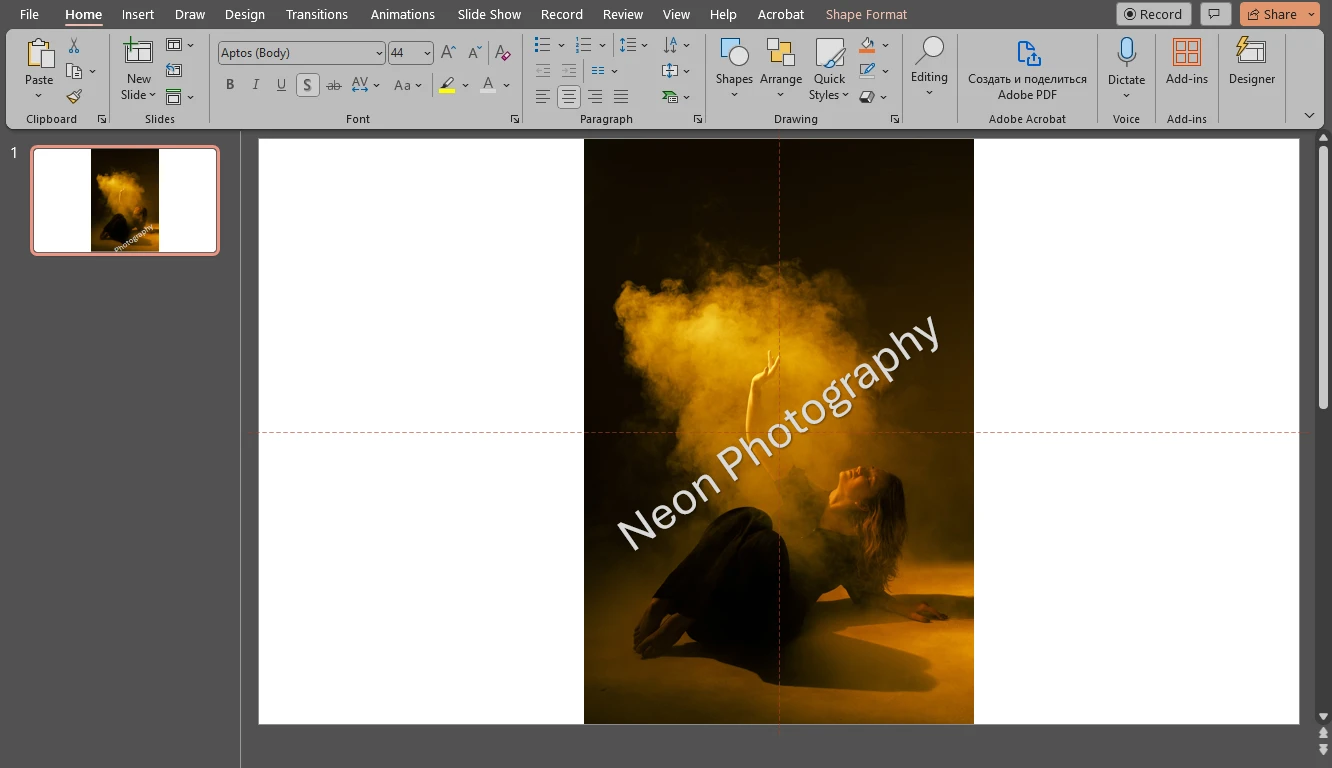Click Создать и поделиться Adobe PDF

pyautogui.click(x=1027, y=67)
